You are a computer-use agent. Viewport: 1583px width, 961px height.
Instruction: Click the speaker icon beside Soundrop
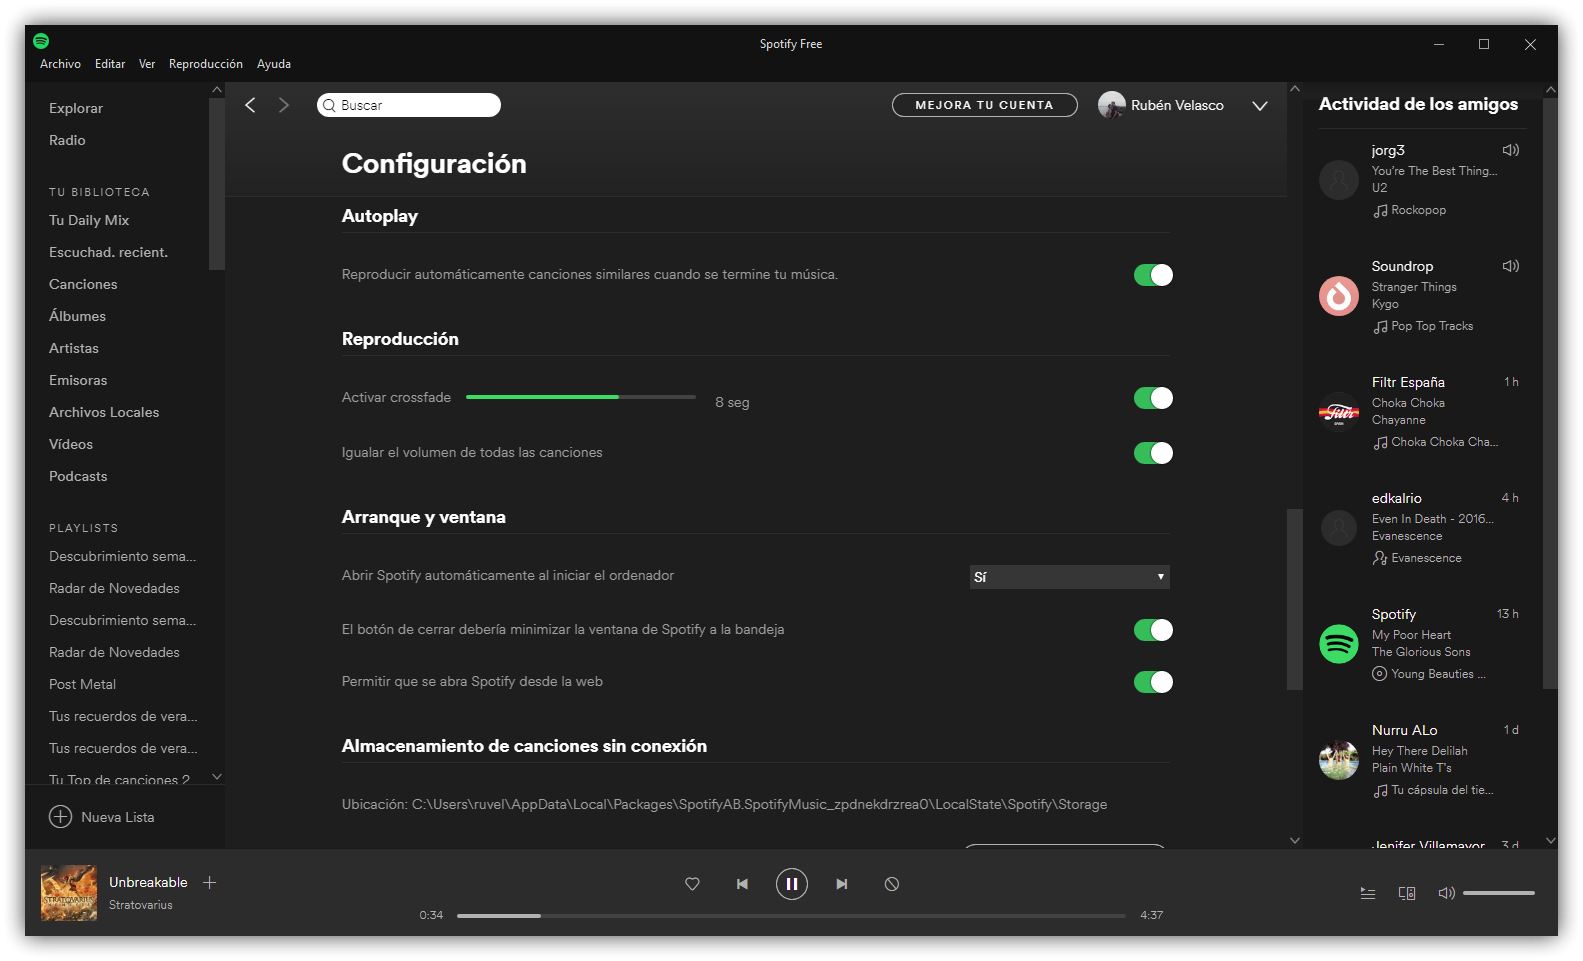tap(1511, 266)
